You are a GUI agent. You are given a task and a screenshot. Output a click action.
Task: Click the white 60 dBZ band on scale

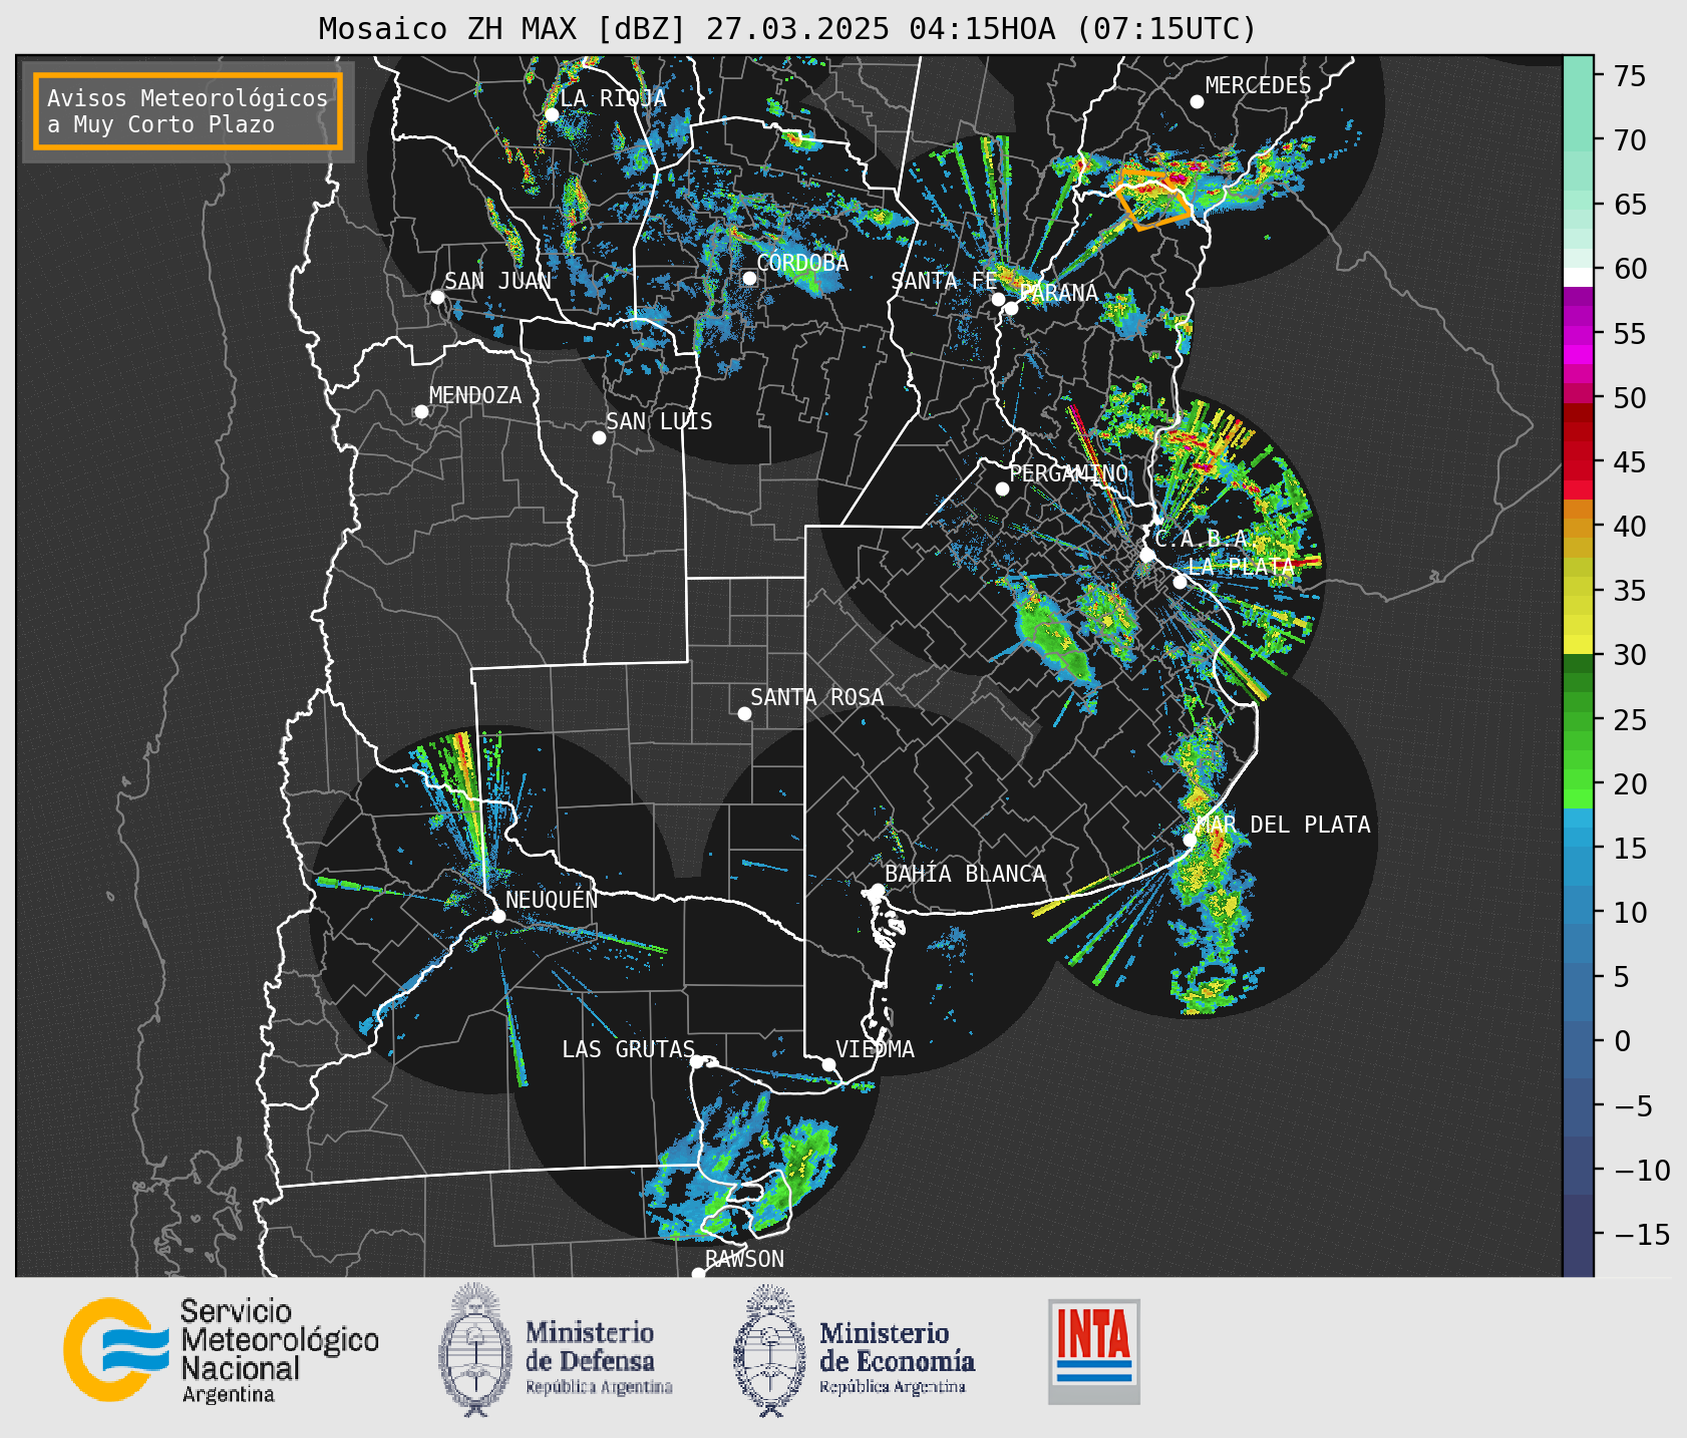click(x=1578, y=277)
